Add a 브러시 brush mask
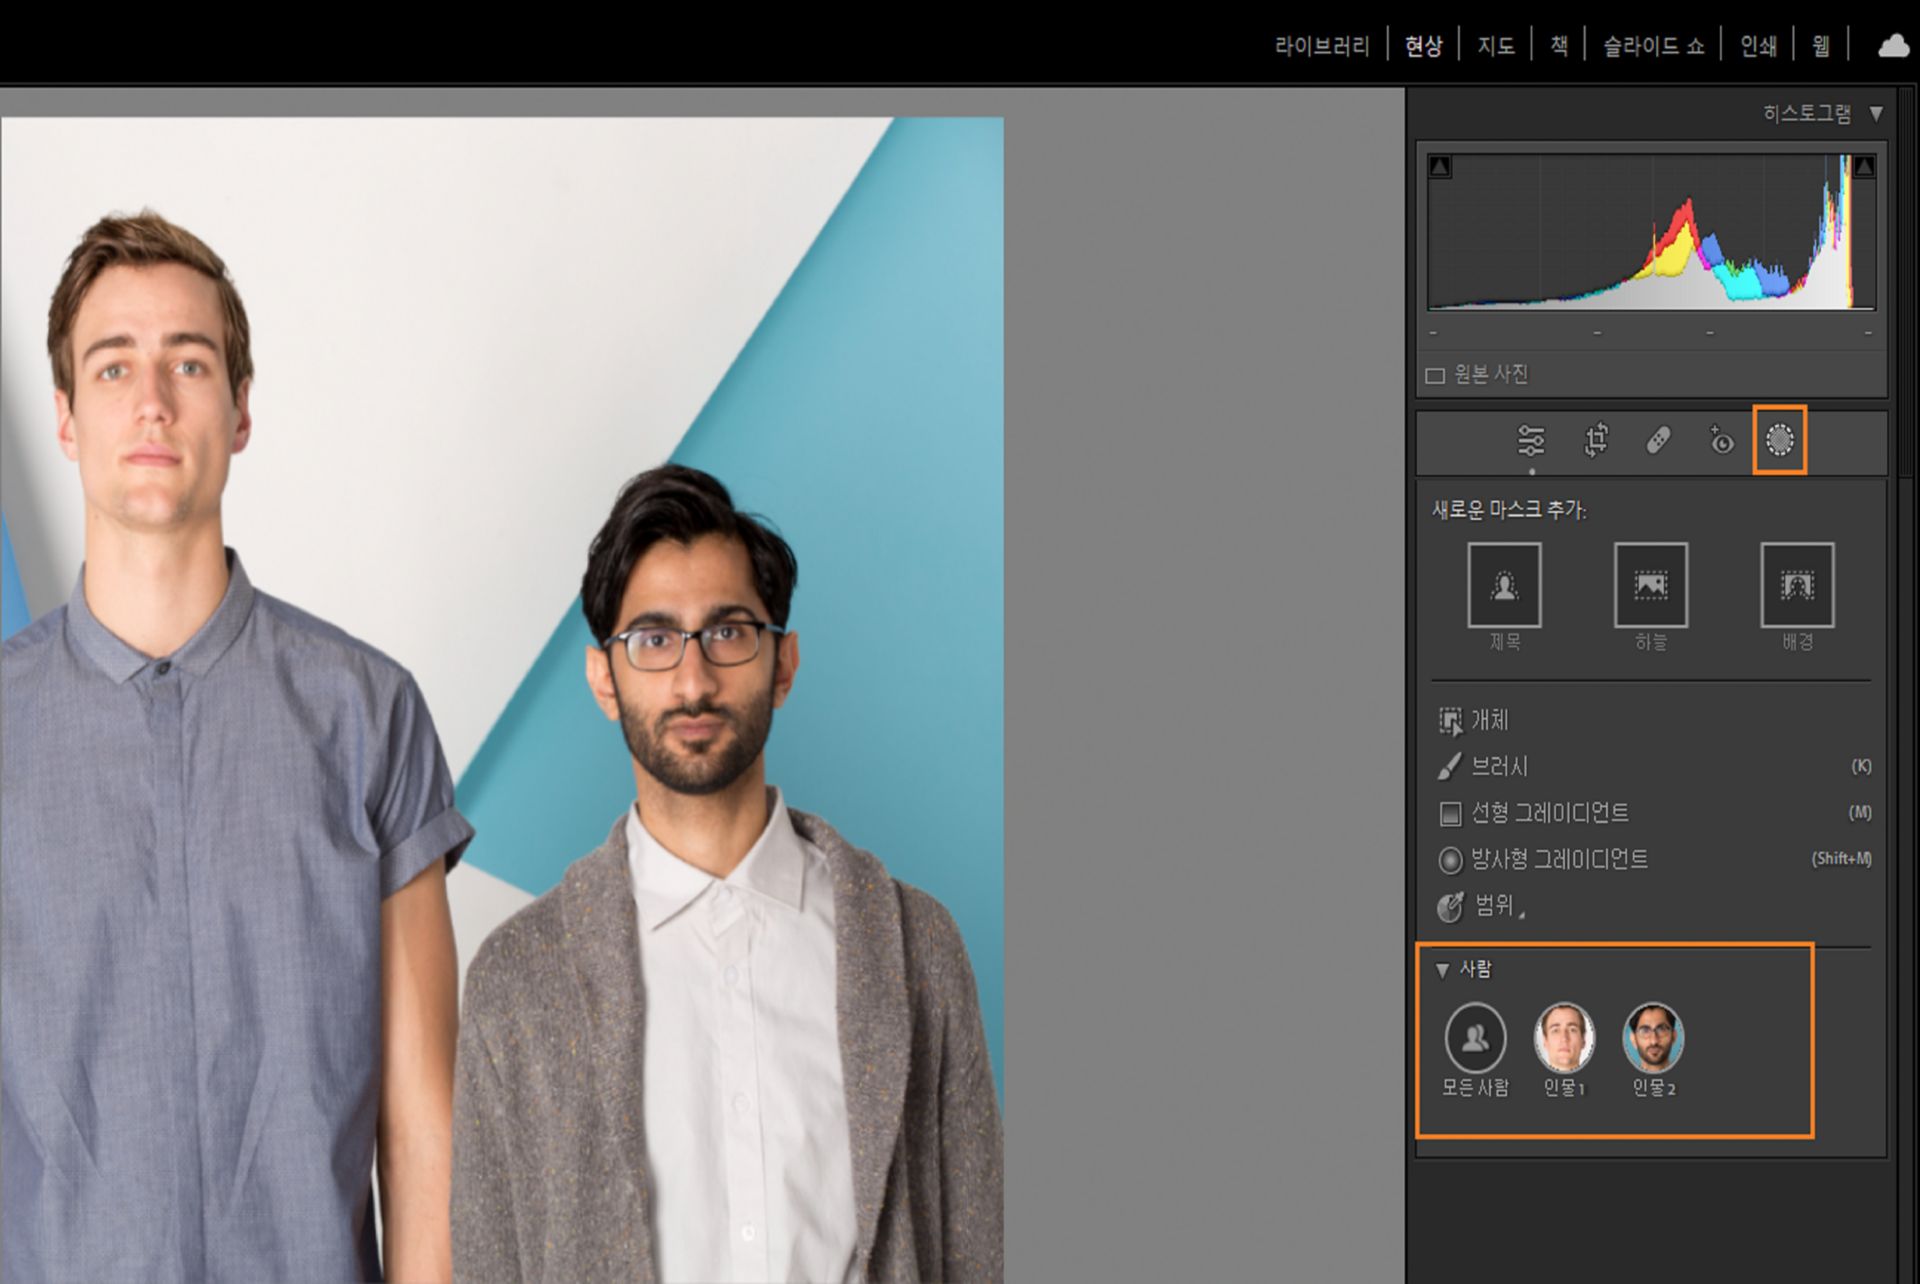 tap(1498, 767)
